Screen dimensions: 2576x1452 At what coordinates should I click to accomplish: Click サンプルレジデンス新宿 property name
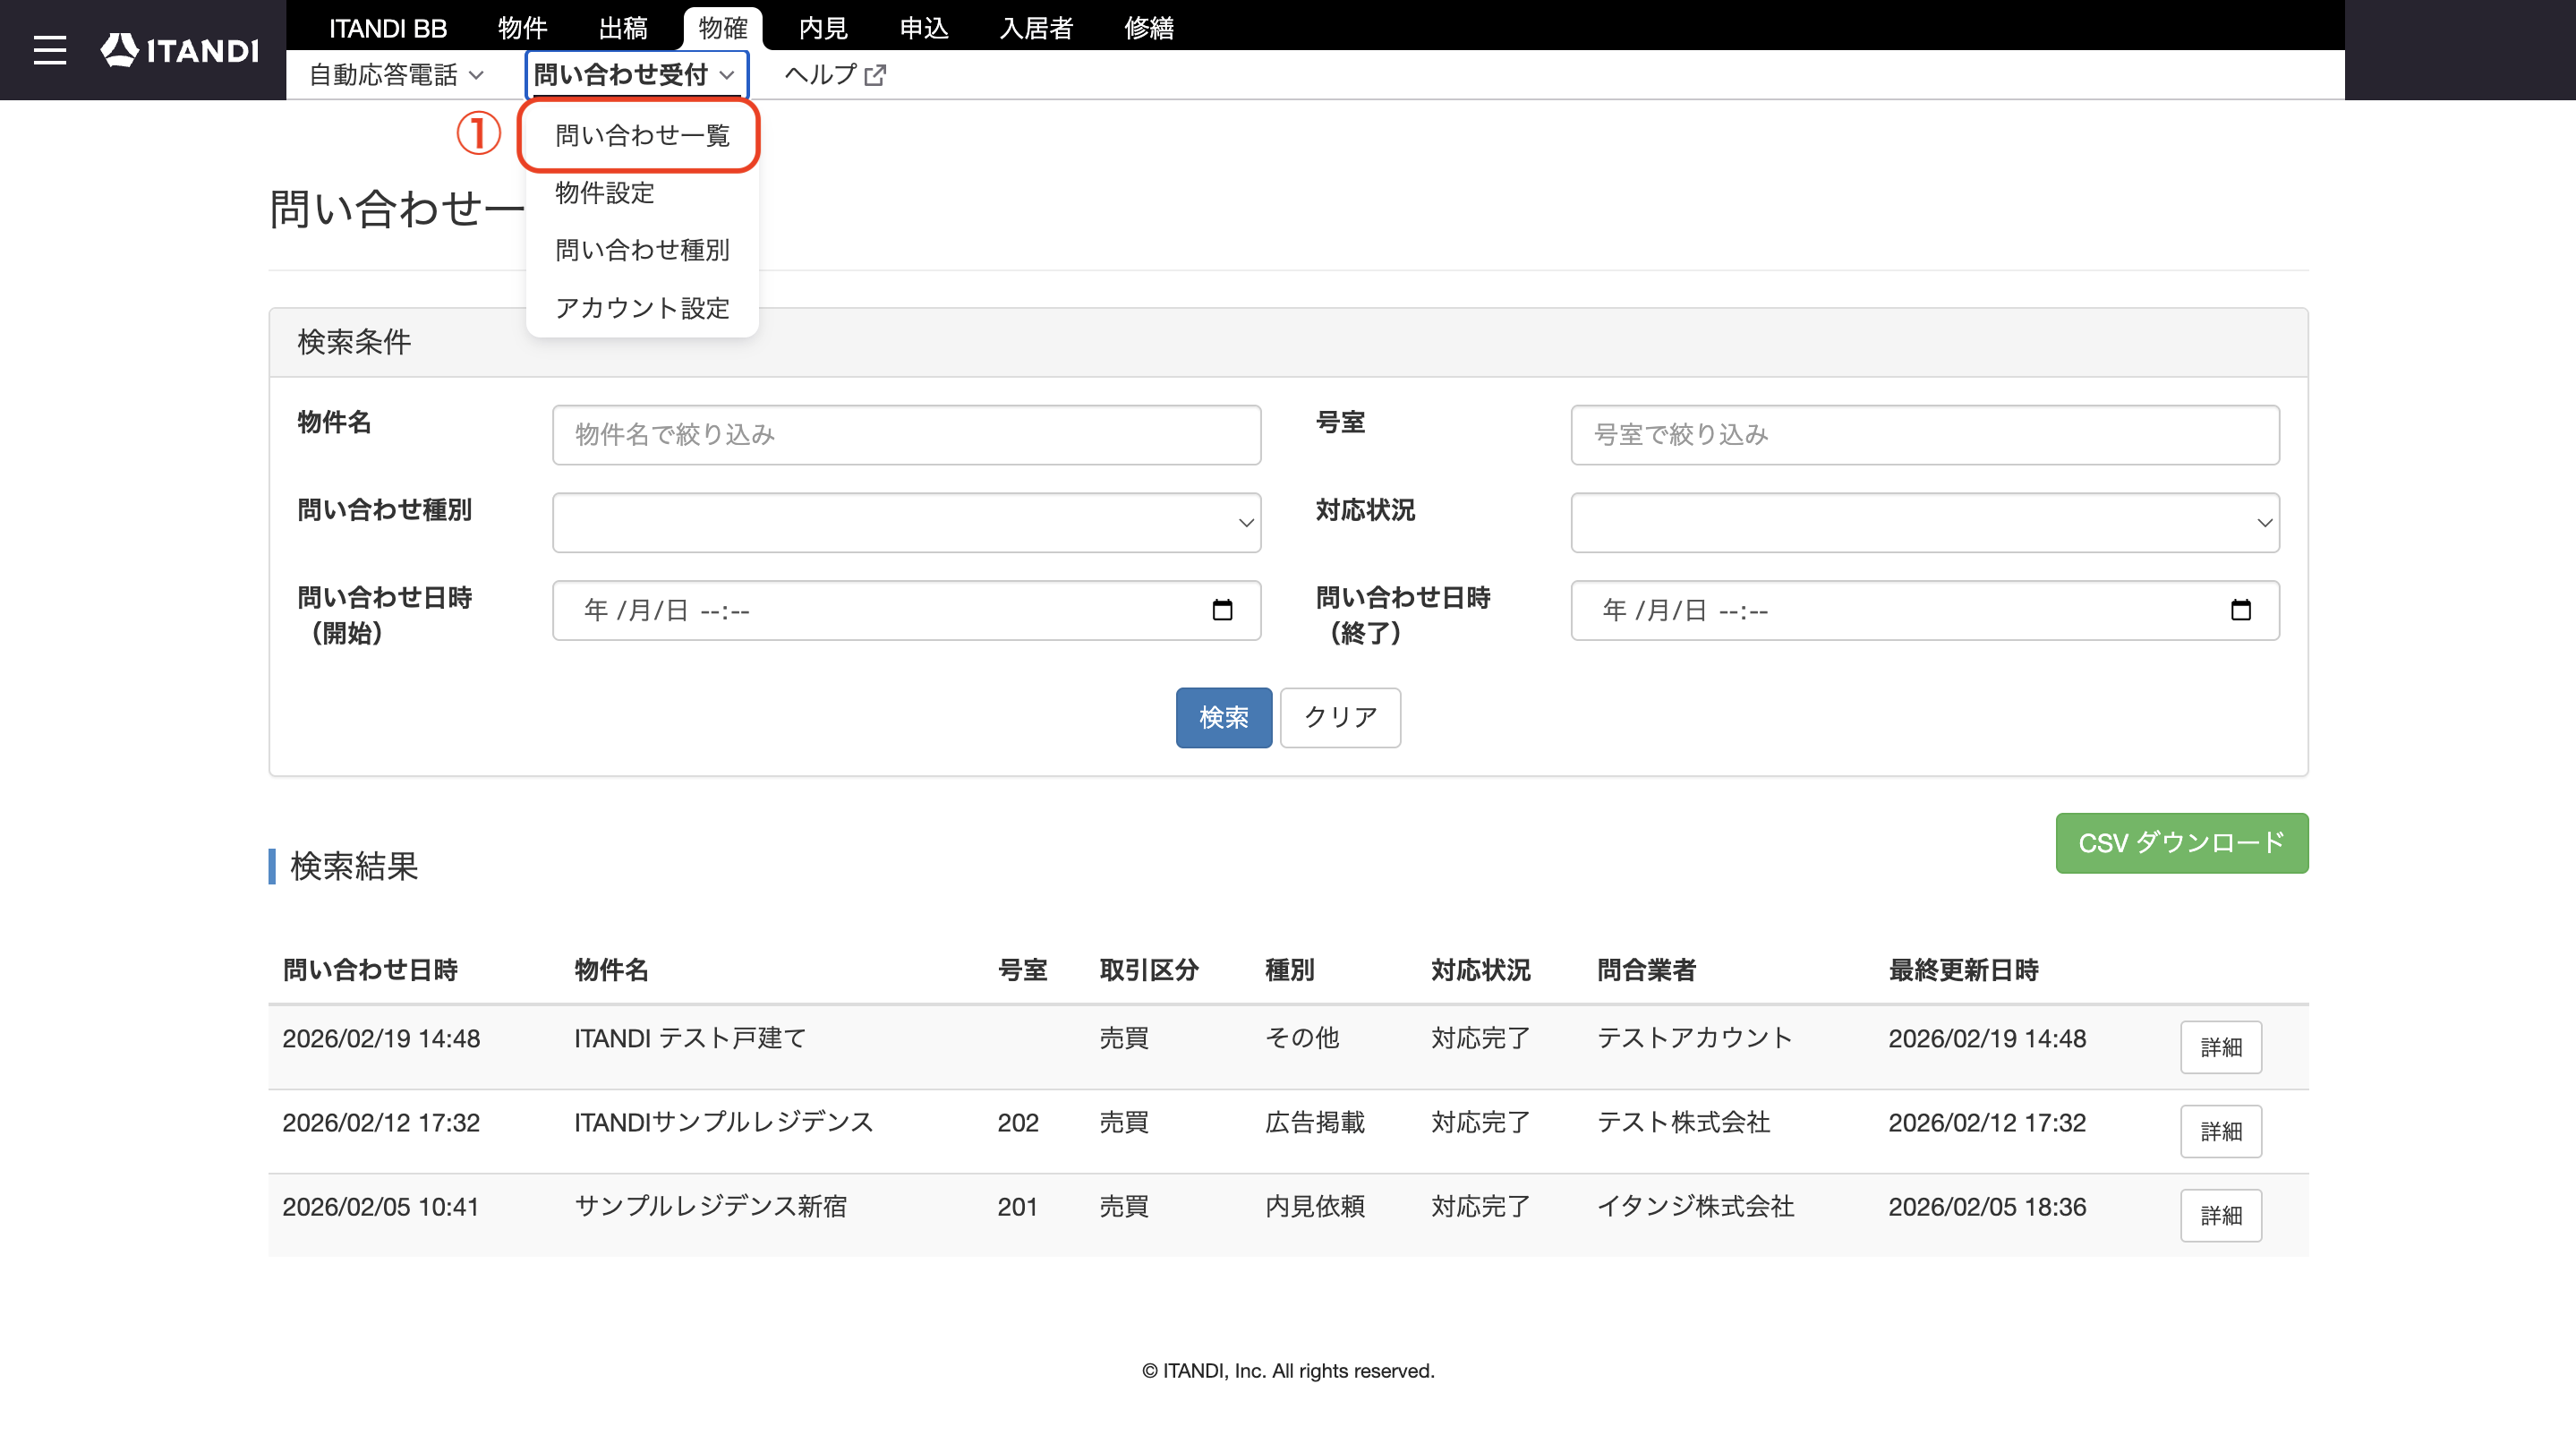710,1206
